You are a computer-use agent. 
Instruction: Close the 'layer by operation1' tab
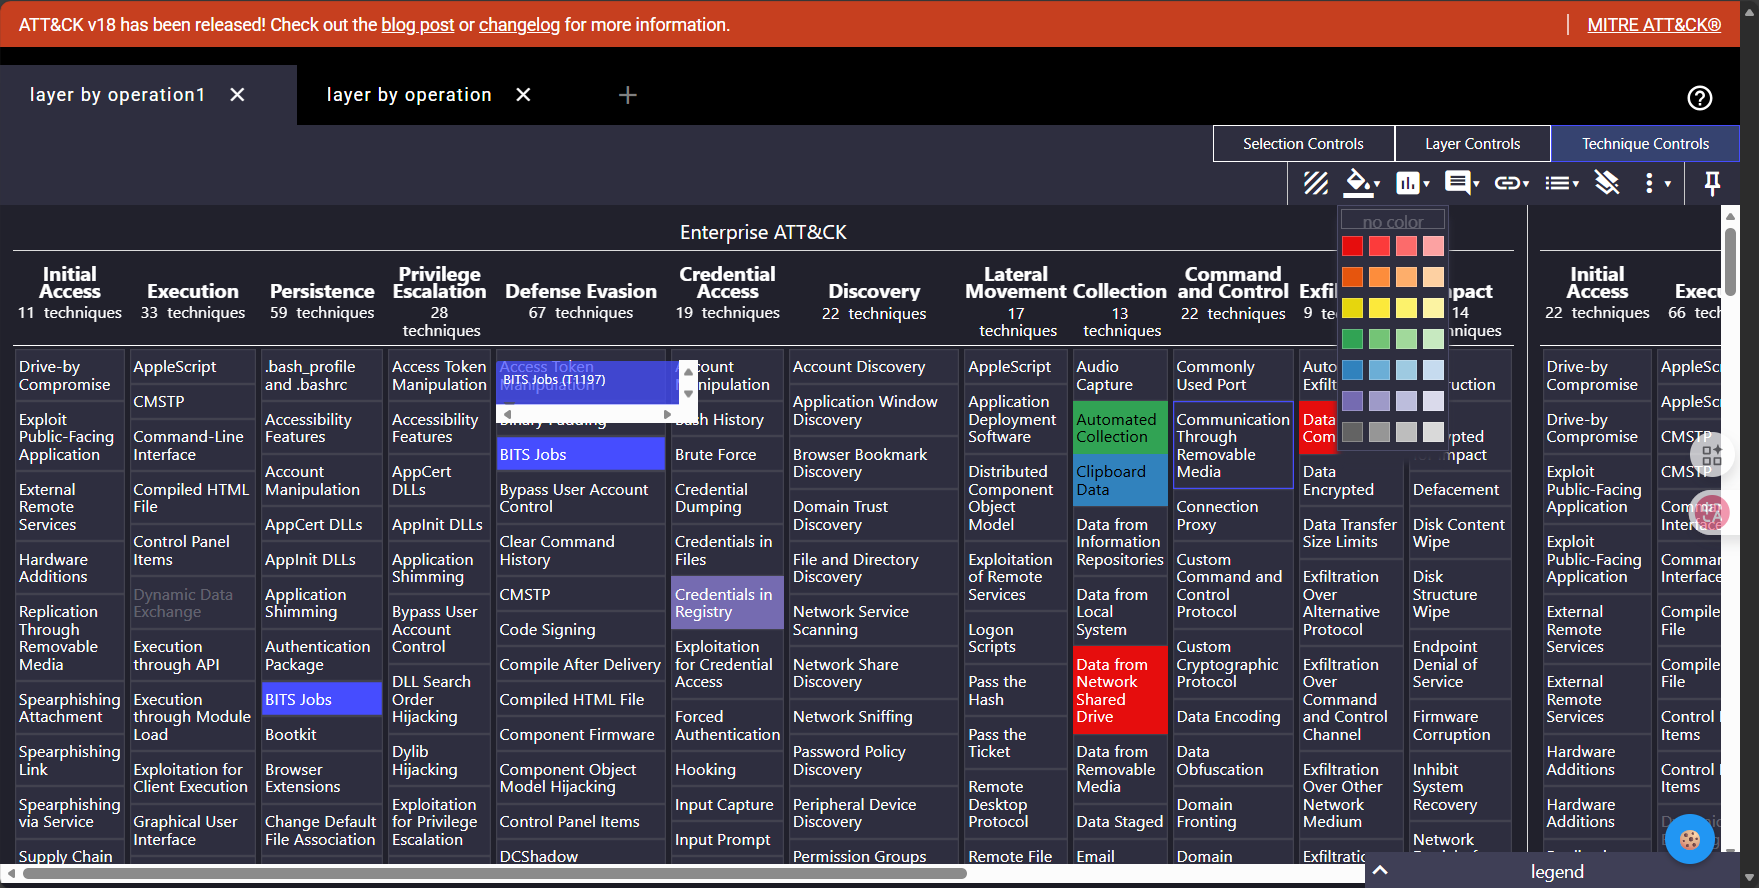click(x=237, y=95)
